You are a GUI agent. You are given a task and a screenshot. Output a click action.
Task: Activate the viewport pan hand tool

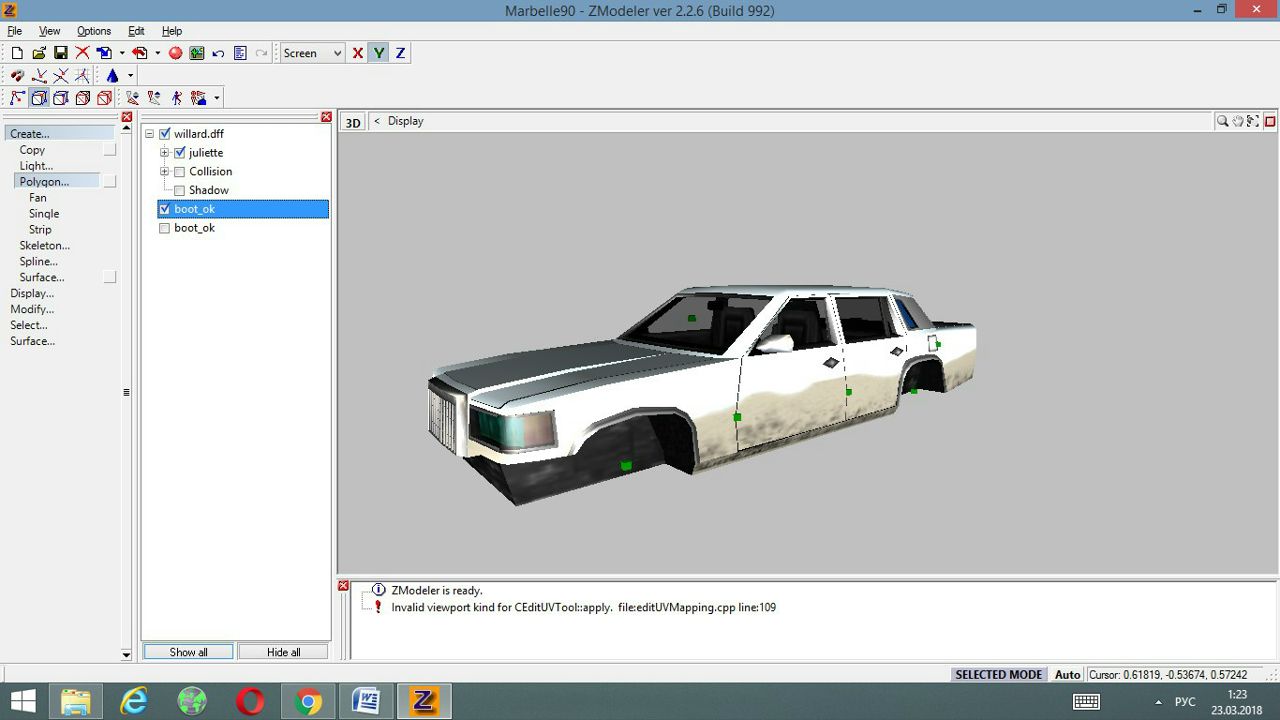click(x=1238, y=121)
